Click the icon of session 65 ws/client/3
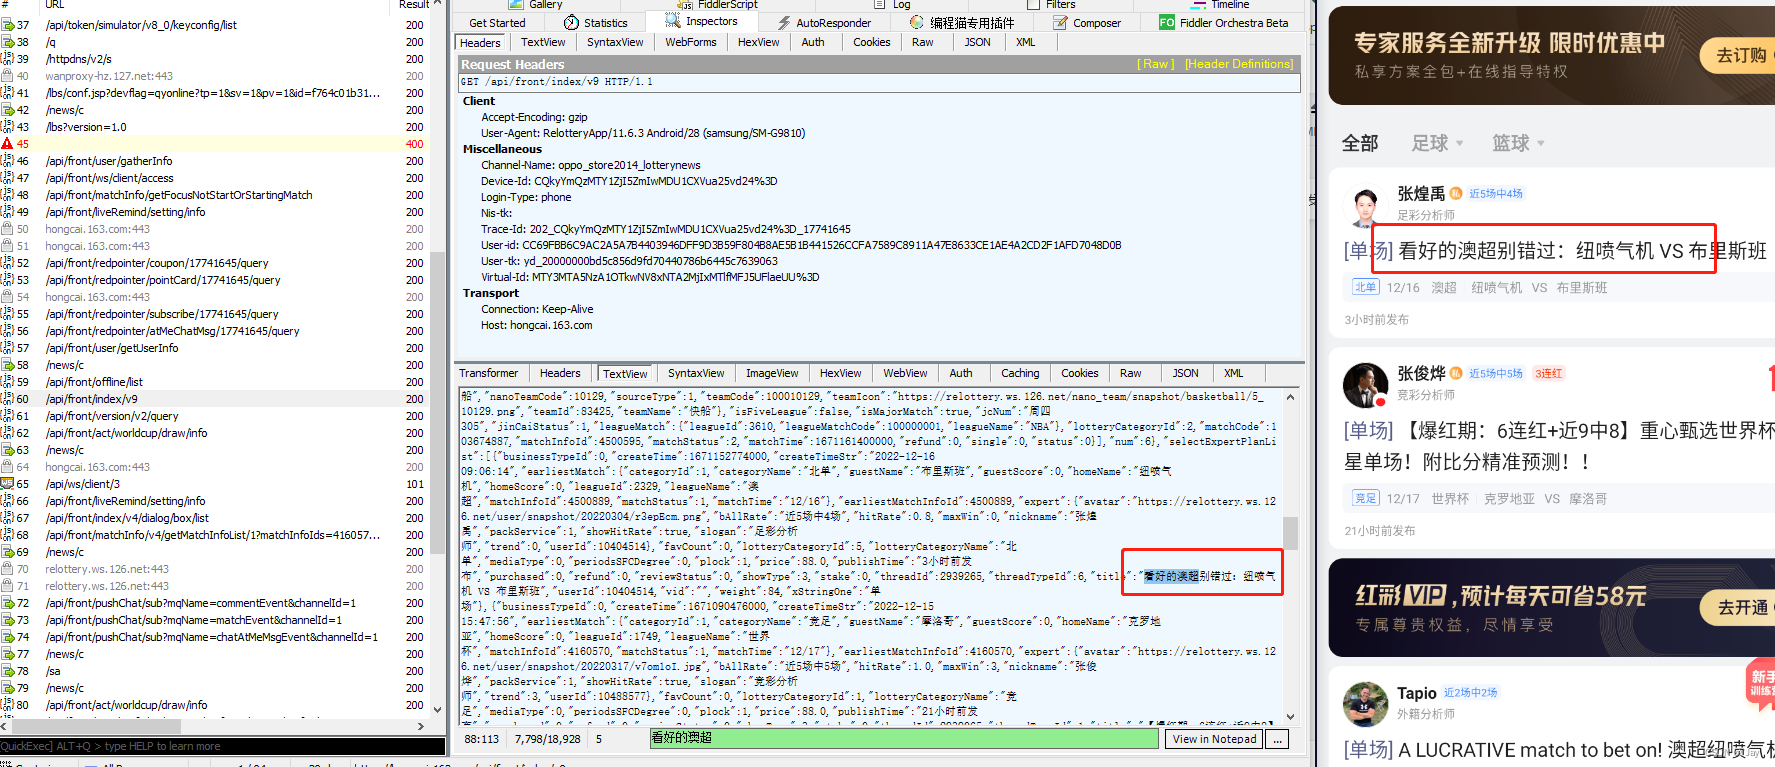This screenshot has width=1775, height=767. (x=7, y=484)
